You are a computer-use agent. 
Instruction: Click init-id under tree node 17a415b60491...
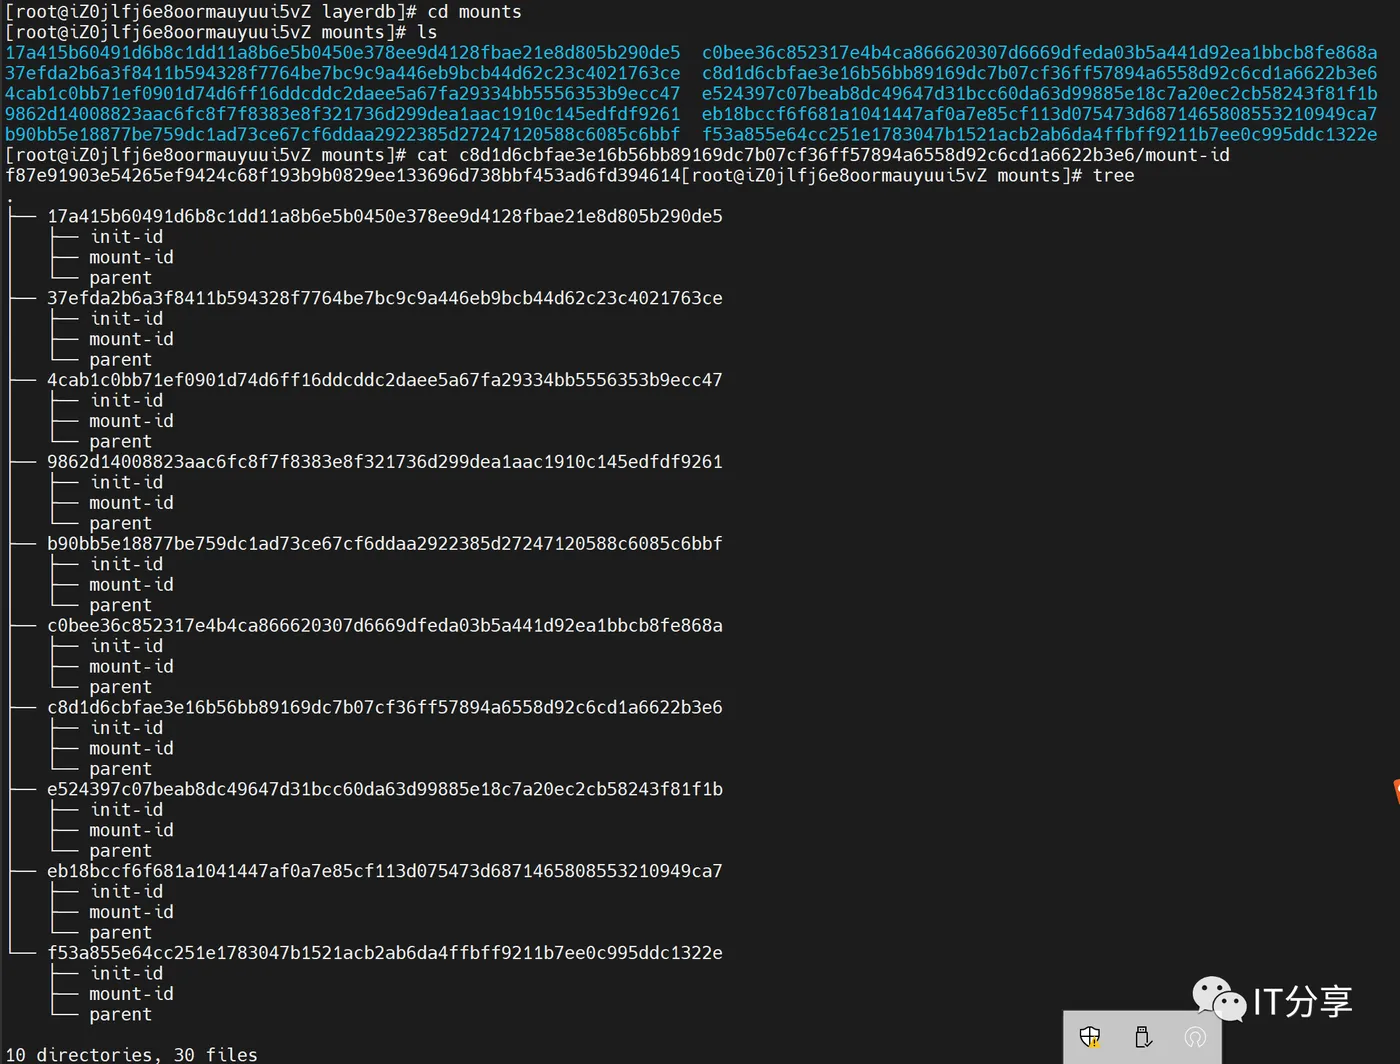126,237
